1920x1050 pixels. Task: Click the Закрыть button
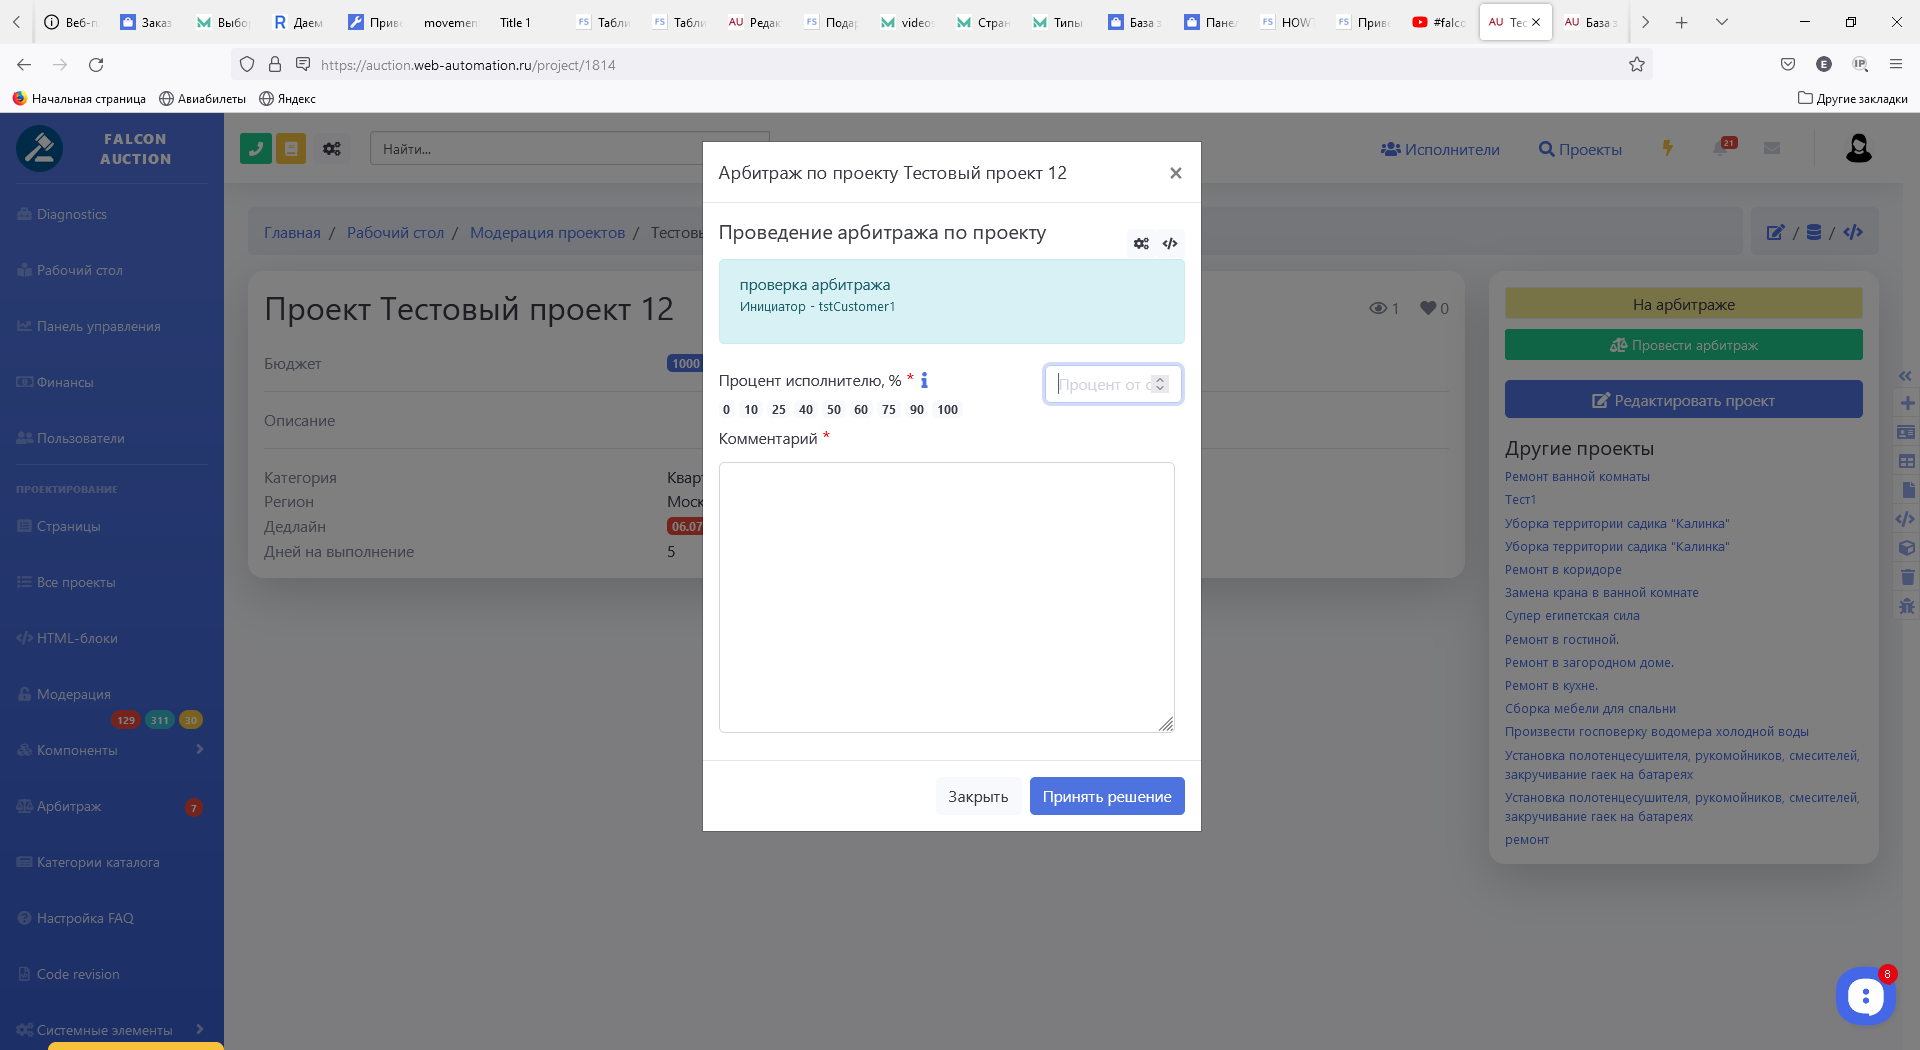pyautogui.click(x=977, y=797)
